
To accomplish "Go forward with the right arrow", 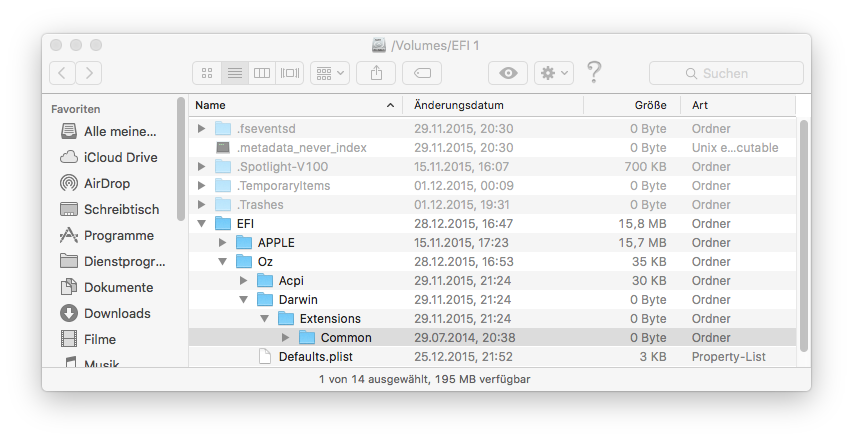I will 89,73.
